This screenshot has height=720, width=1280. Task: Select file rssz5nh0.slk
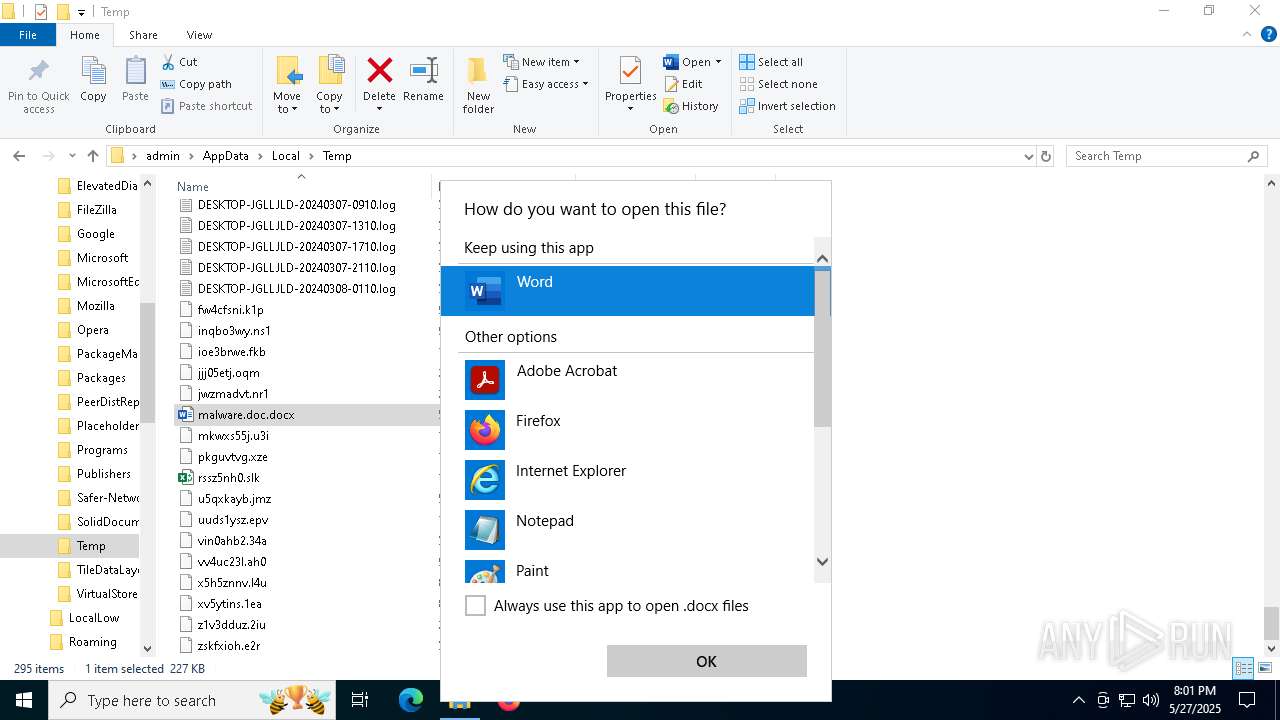click(x=229, y=478)
